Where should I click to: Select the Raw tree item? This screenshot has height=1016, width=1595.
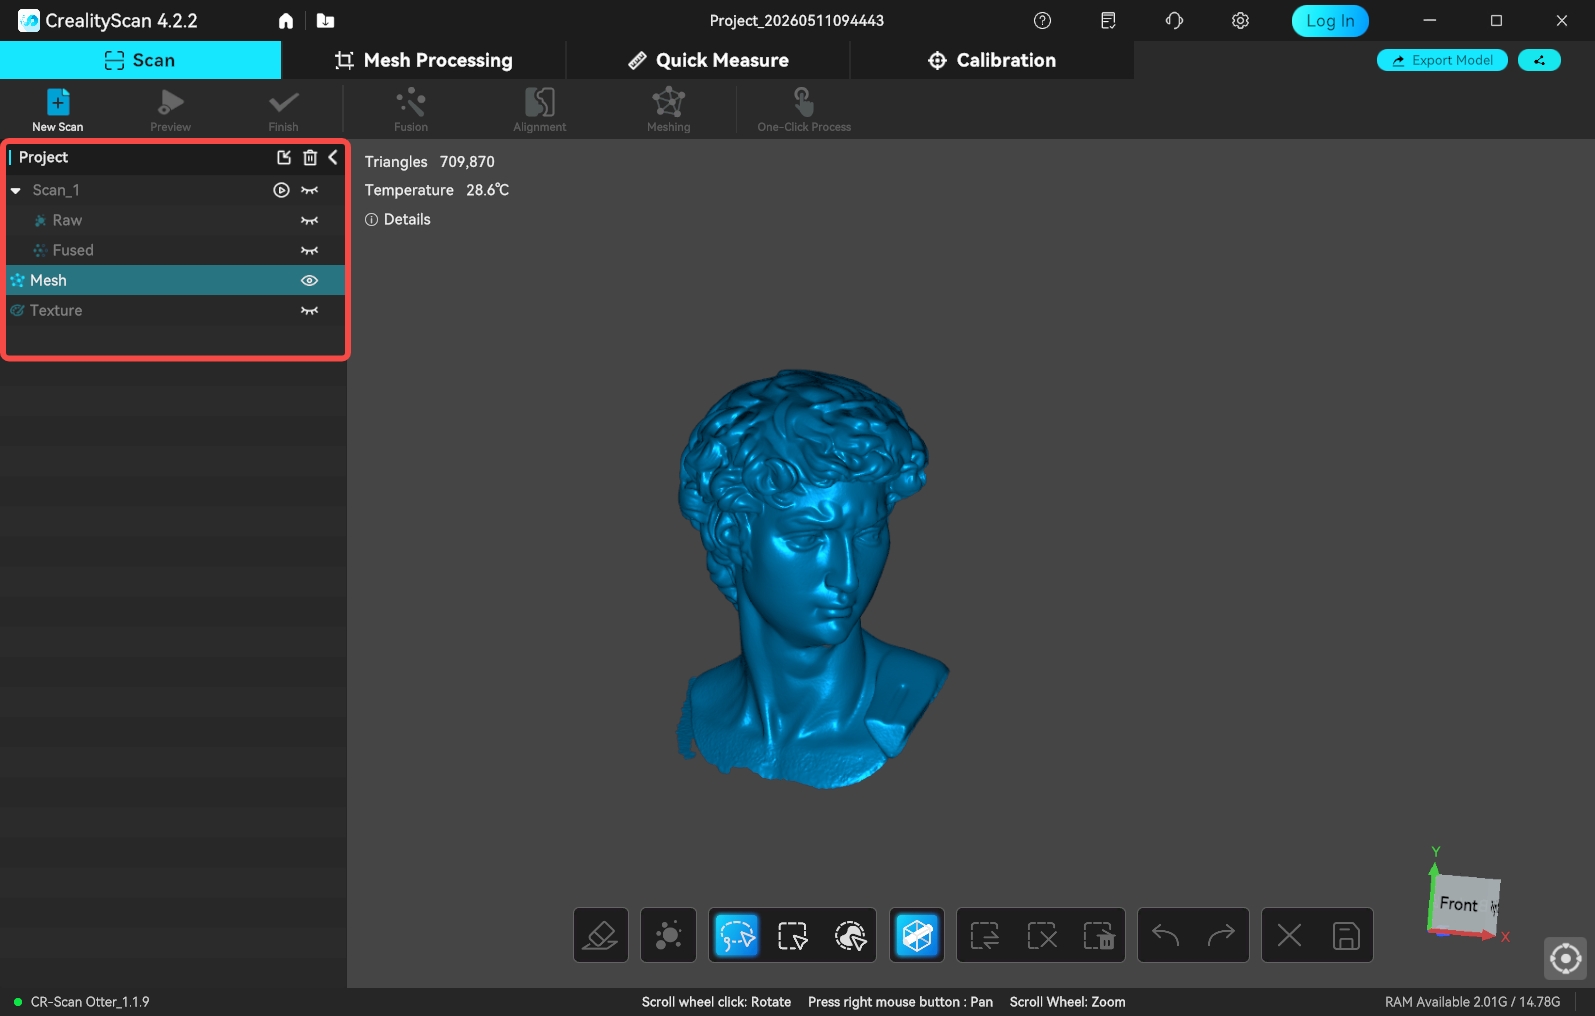point(67,220)
